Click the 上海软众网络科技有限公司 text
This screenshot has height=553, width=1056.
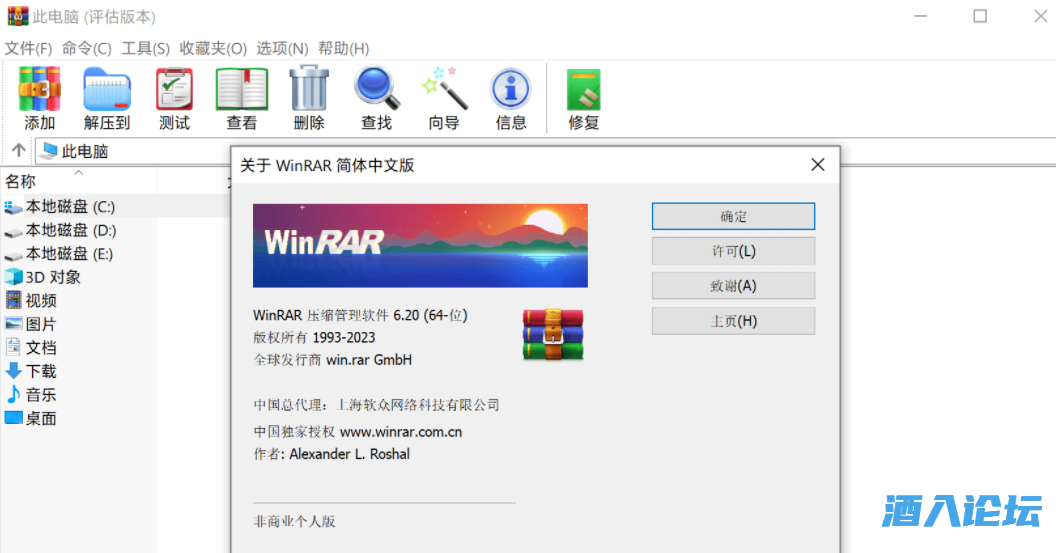coord(418,405)
